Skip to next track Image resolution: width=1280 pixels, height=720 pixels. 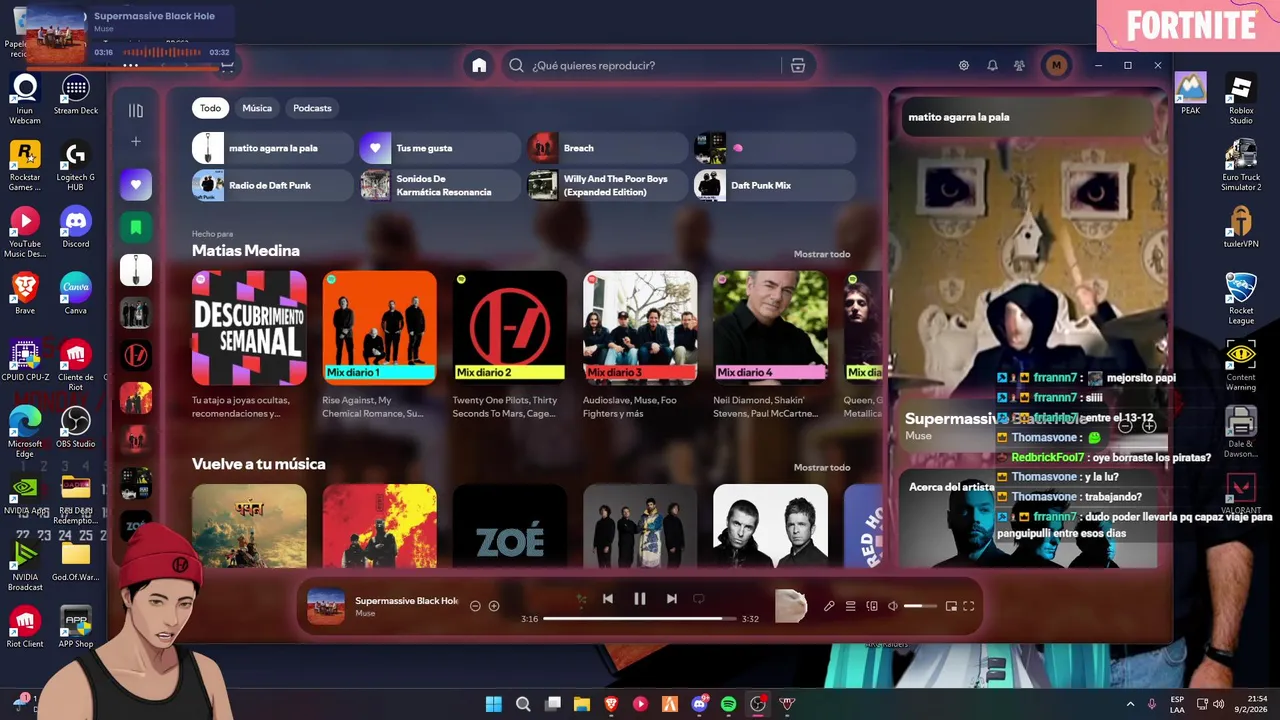(672, 599)
